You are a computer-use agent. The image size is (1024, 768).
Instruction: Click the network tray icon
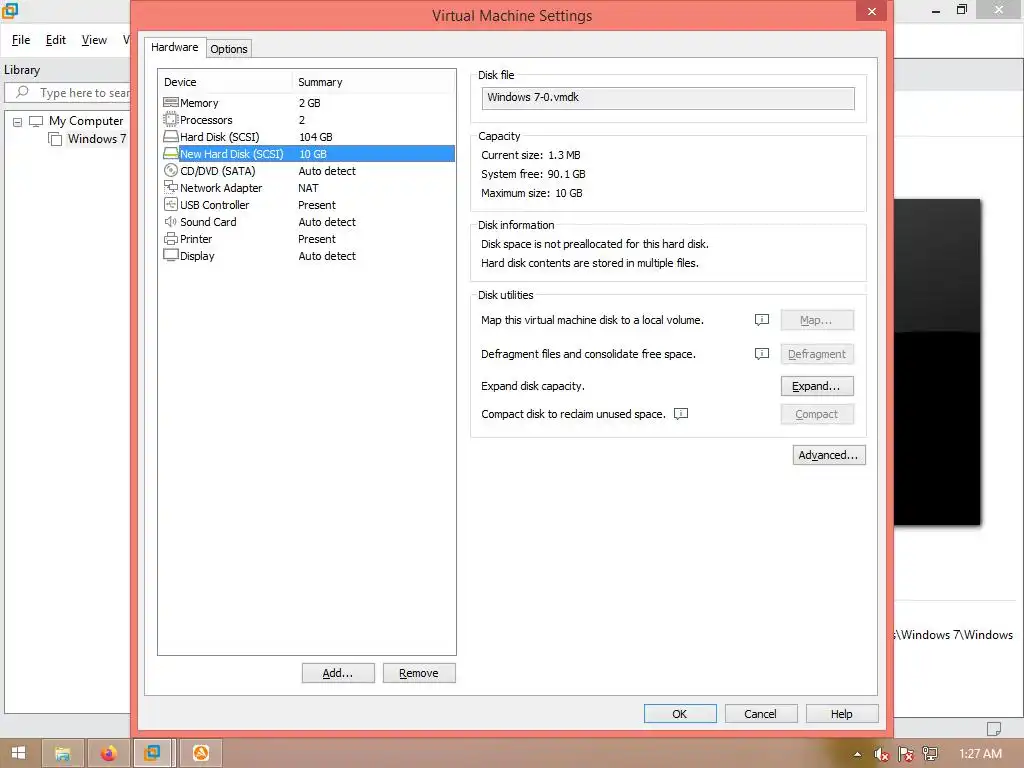[x=930, y=754]
